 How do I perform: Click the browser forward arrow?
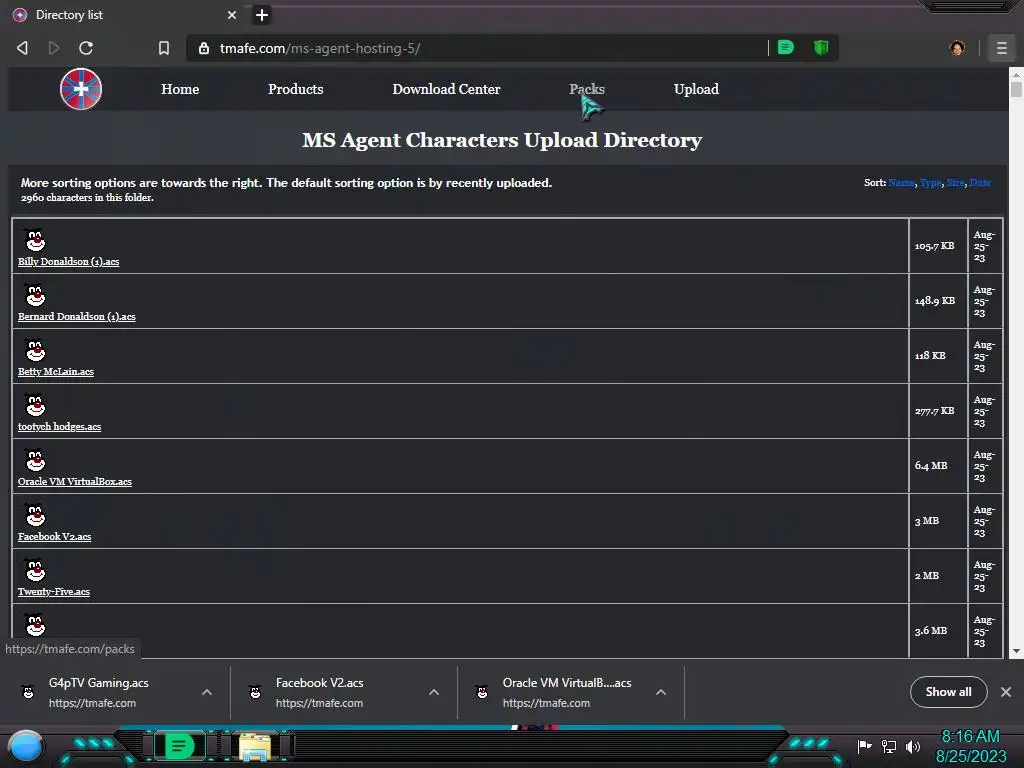point(54,48)
